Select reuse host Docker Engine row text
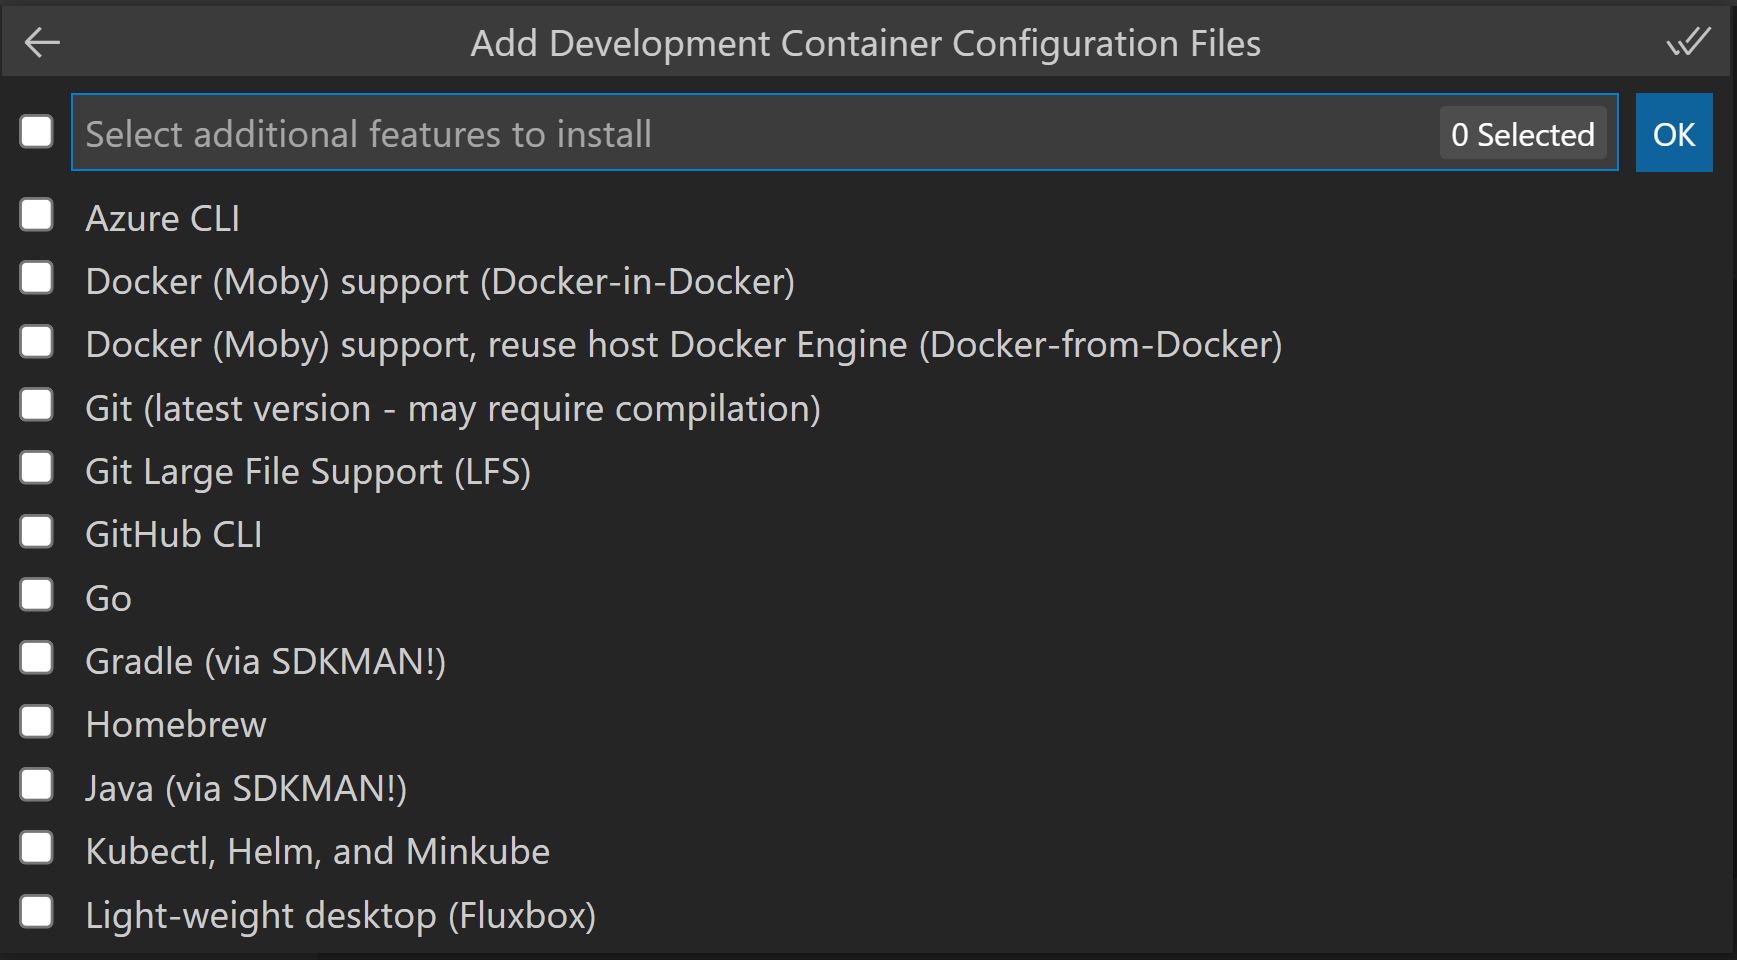 (x=684, y=345)
